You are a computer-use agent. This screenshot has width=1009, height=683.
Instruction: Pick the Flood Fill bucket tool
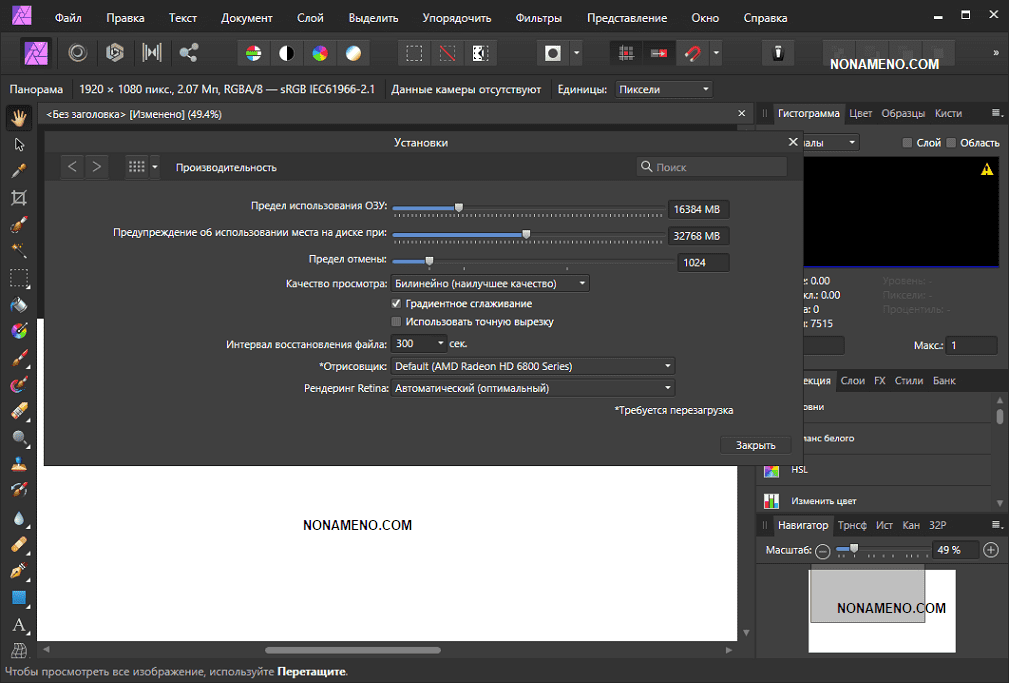pos(19,304)
